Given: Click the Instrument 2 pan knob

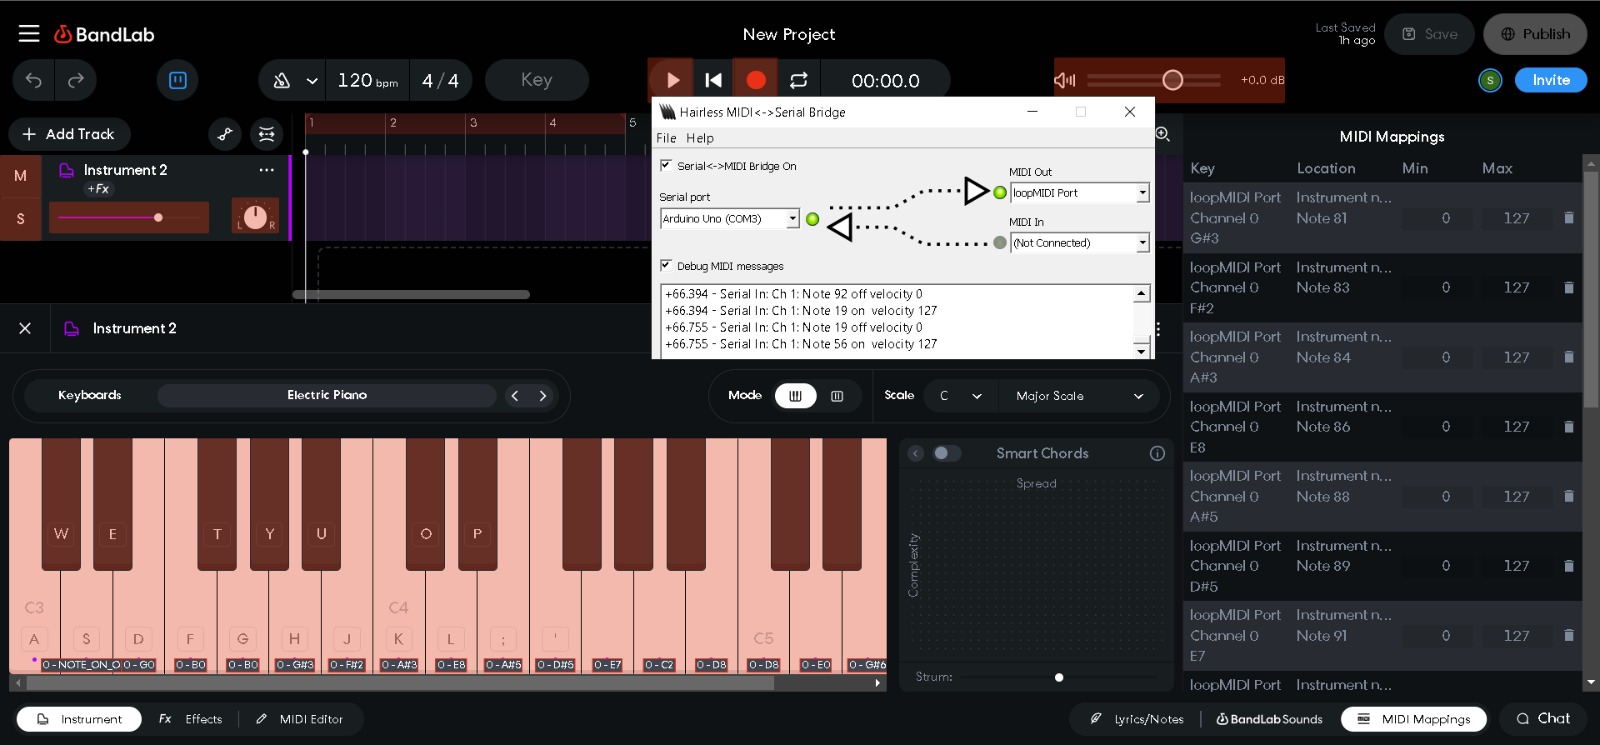Looking at the screenshot, I should coord(255,216).
